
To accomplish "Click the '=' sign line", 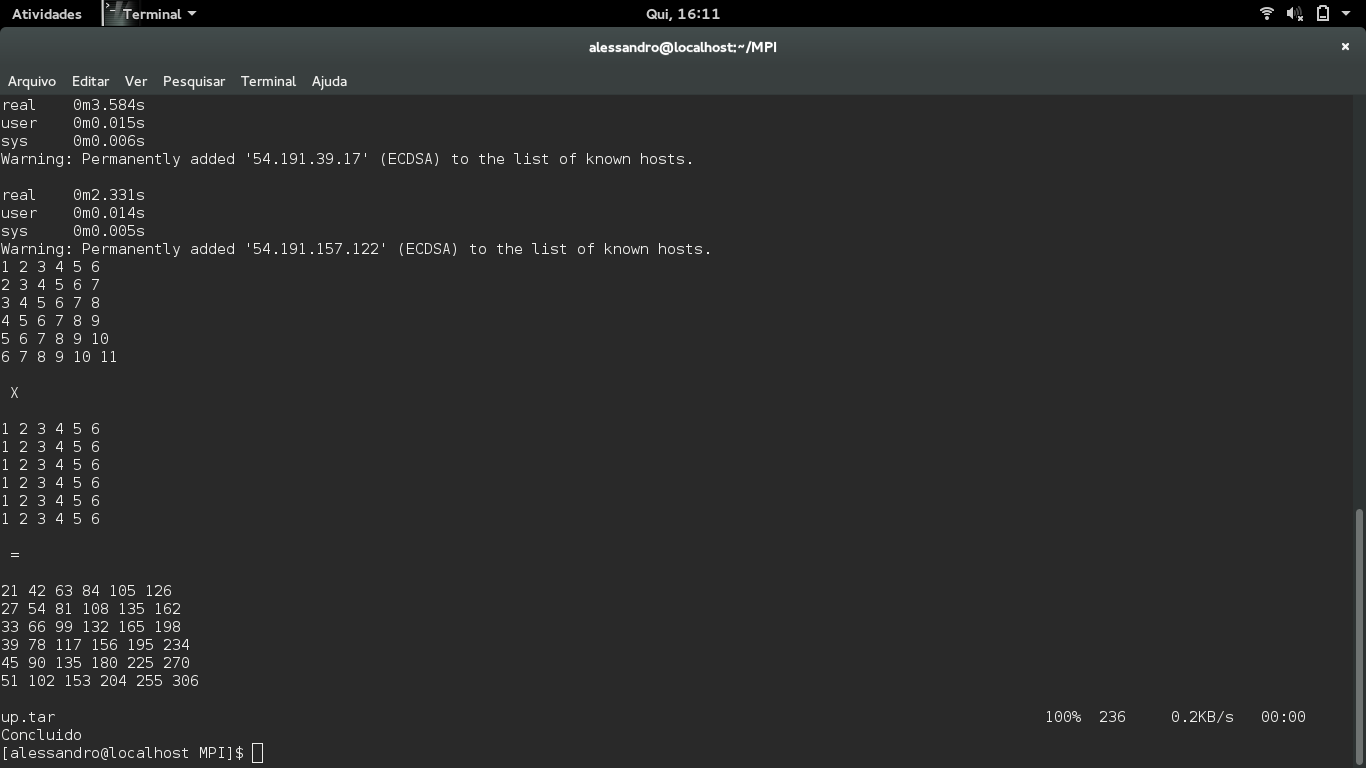I will pyautogui.click(x=14, y=555).
